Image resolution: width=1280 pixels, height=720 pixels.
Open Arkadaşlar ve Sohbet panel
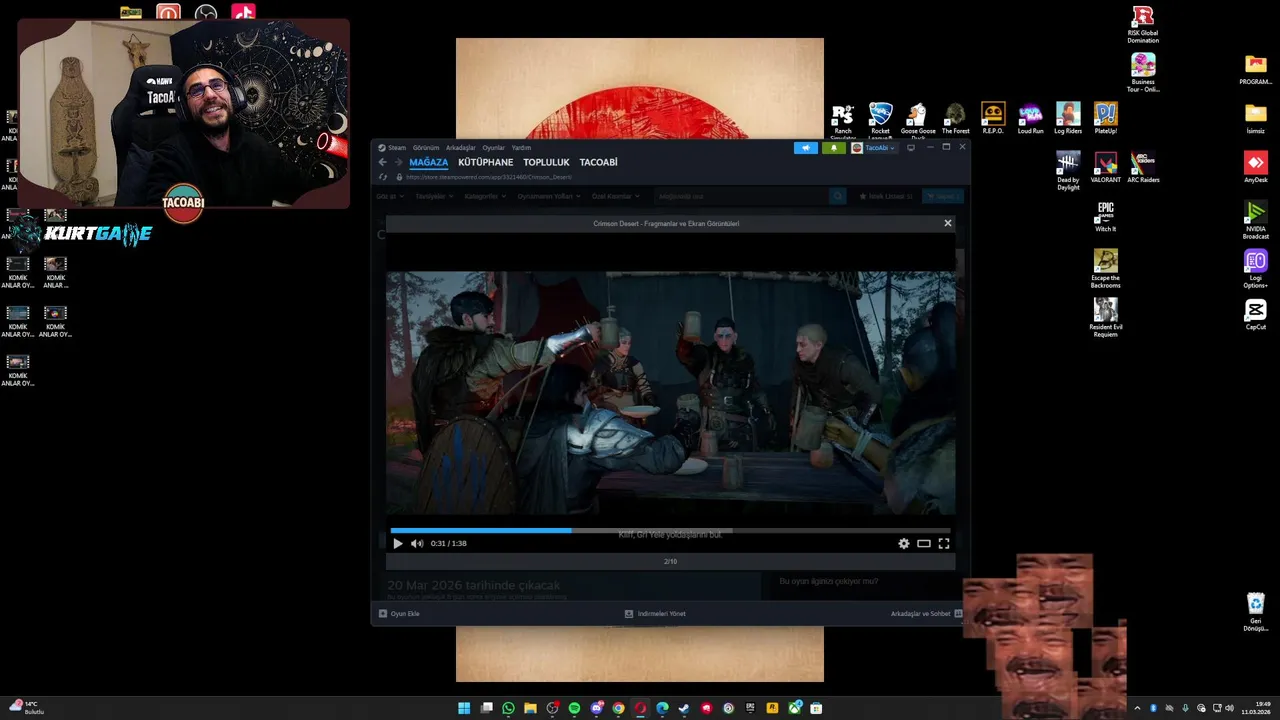tap(926, 613)
